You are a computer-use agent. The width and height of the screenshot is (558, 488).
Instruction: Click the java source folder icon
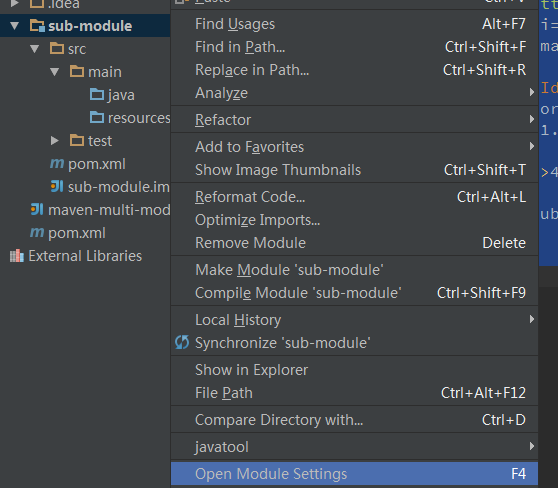coord(97,94)
